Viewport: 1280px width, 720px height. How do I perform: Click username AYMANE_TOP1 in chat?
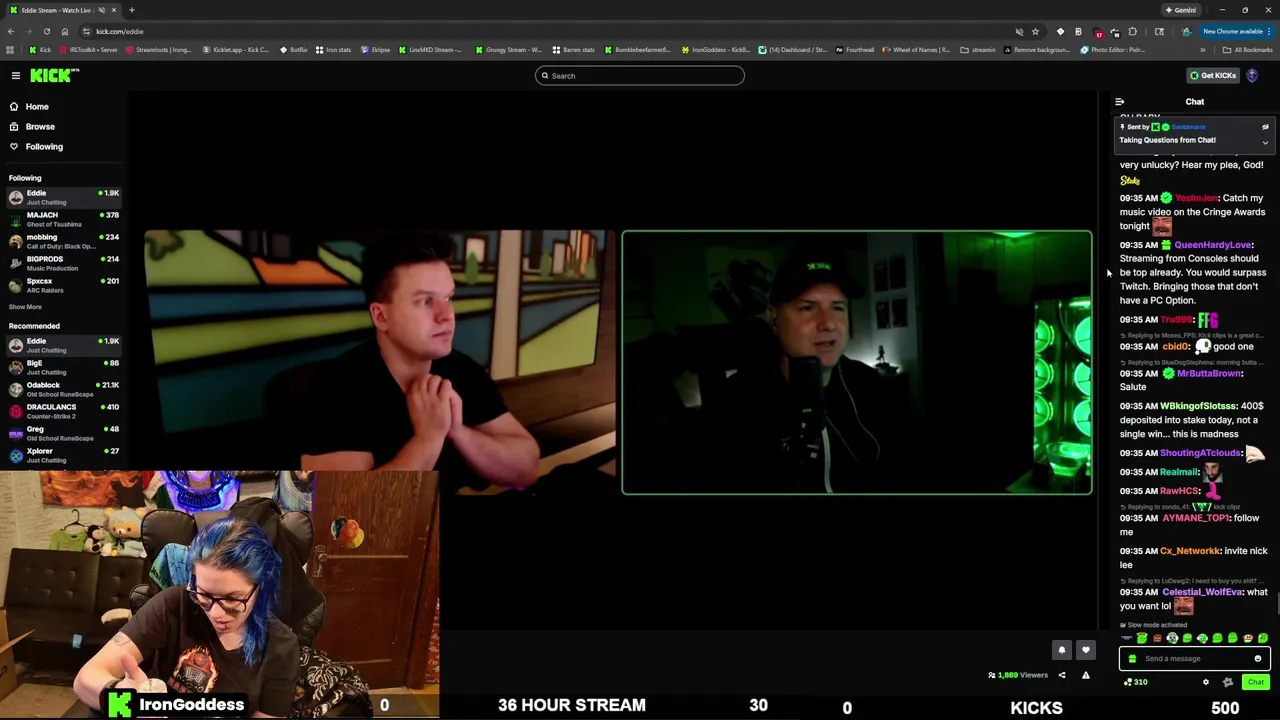(1195, 518)
